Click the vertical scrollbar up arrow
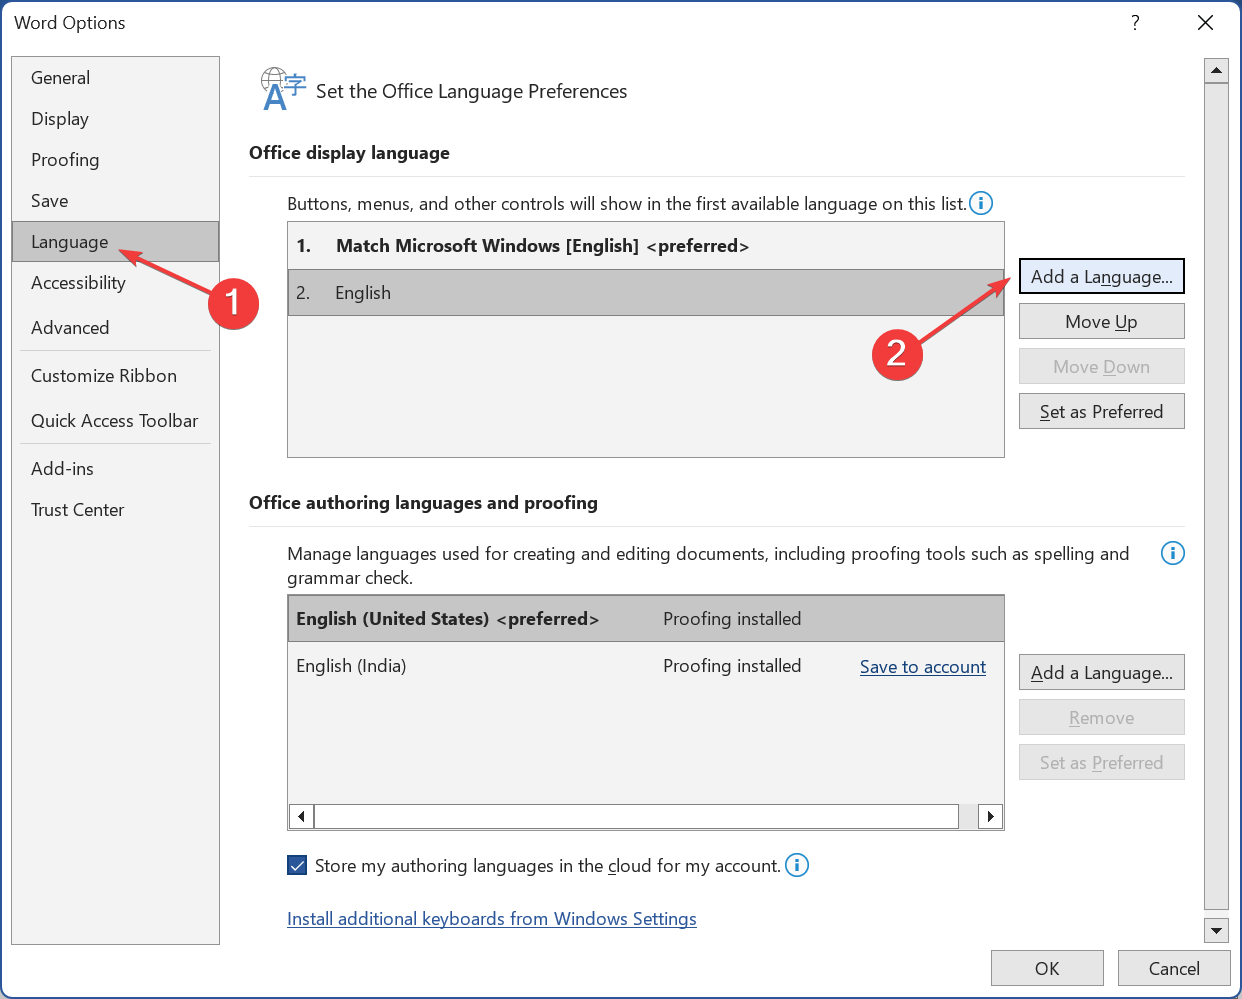The height and width of the screenshot is (999, 1242). tap(1216, 69)
